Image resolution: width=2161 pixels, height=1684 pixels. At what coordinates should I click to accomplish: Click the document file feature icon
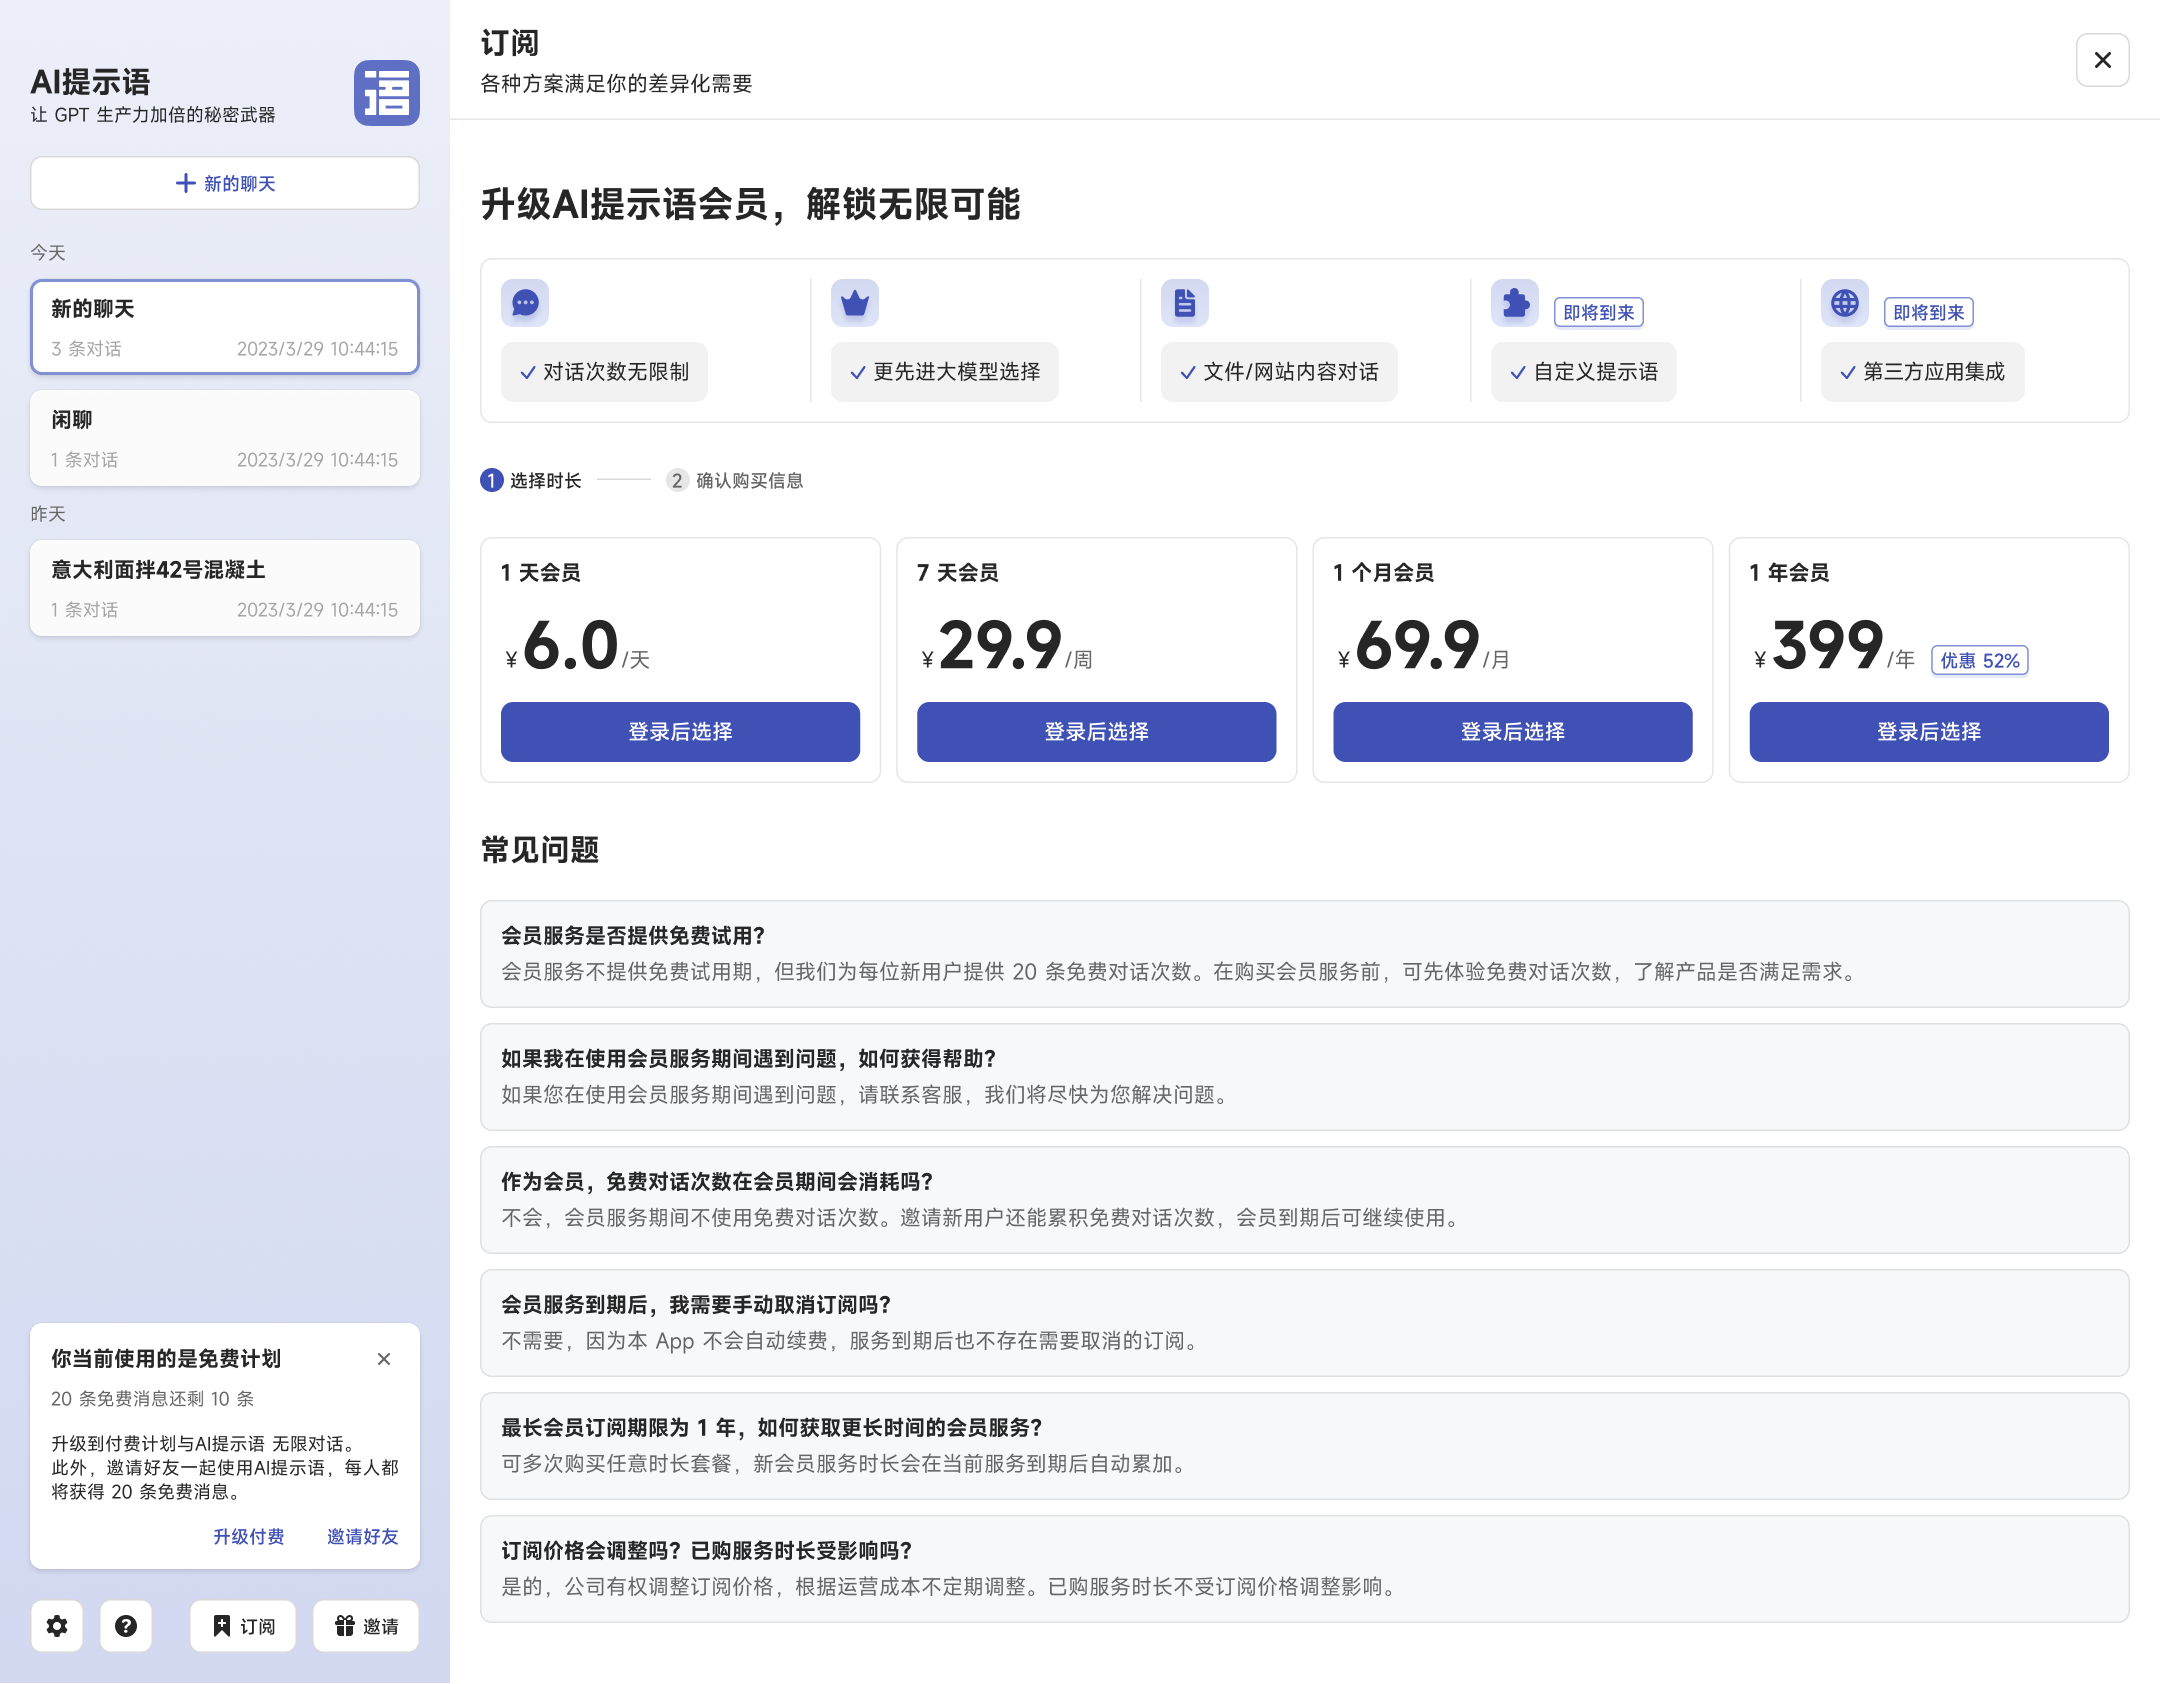[x=1185, y=303]
